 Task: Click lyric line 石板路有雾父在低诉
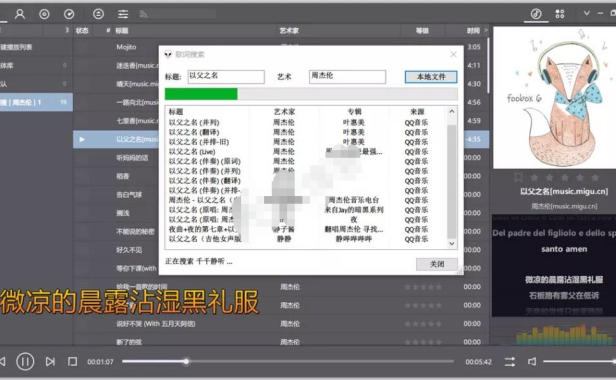click(x=564, y=296)
